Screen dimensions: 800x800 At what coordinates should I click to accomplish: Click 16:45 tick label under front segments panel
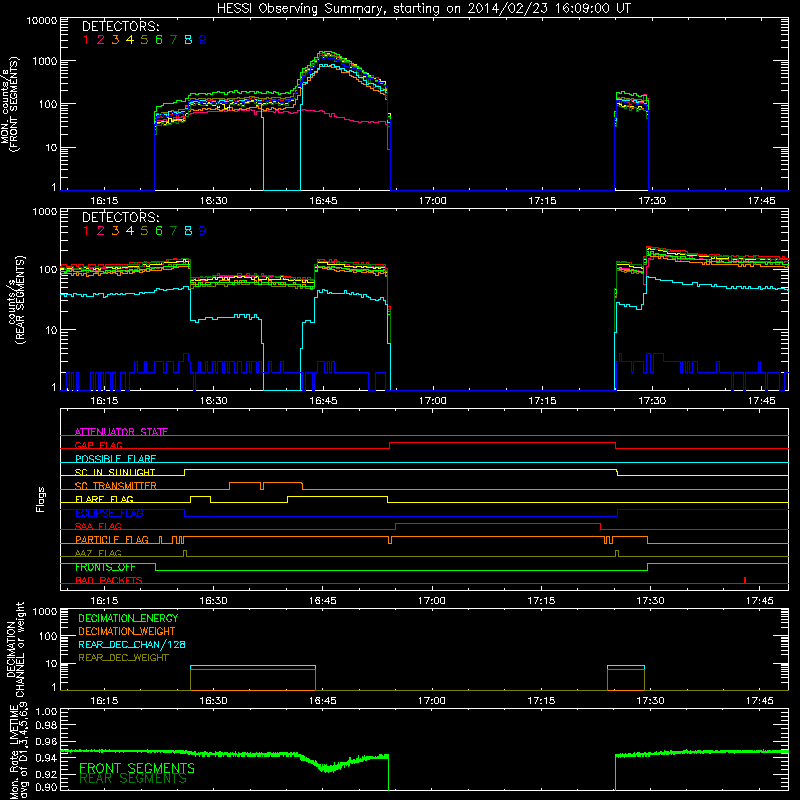(x=323, y=201)
